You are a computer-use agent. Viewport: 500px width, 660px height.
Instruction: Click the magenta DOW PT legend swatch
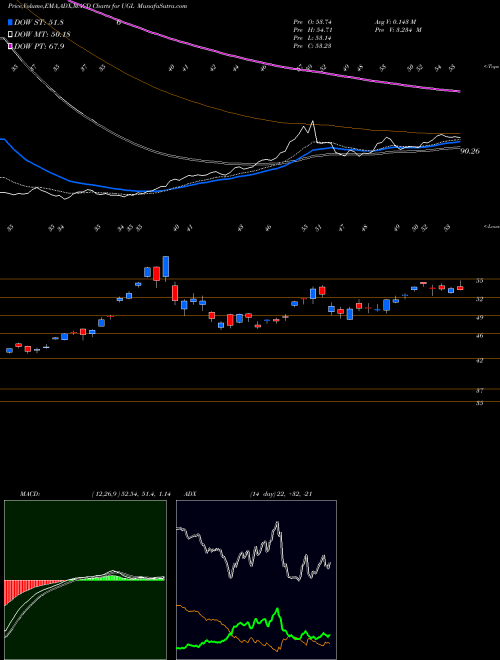point(10,46)
